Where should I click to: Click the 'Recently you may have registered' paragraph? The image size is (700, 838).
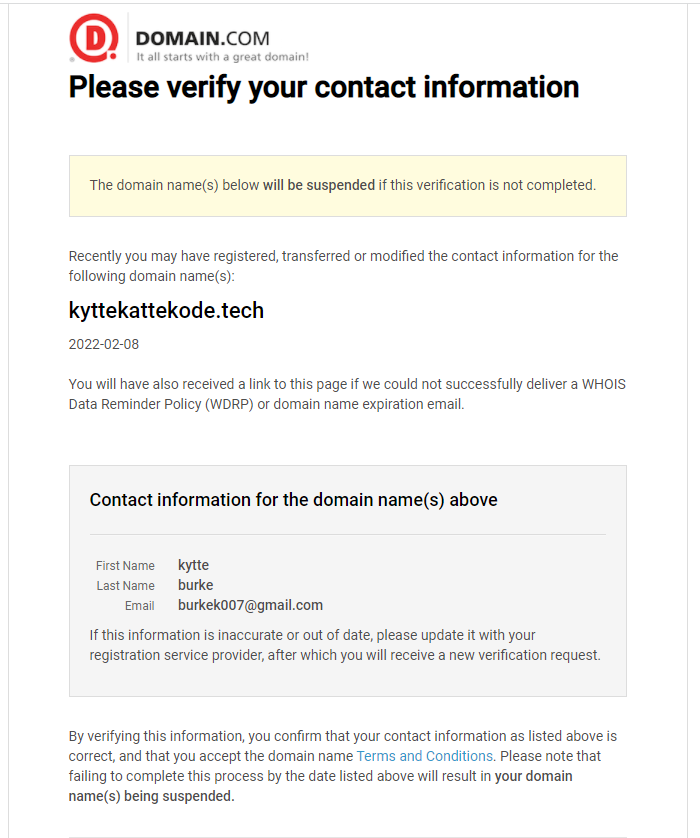pyautogui.click(x=344, y=266)
